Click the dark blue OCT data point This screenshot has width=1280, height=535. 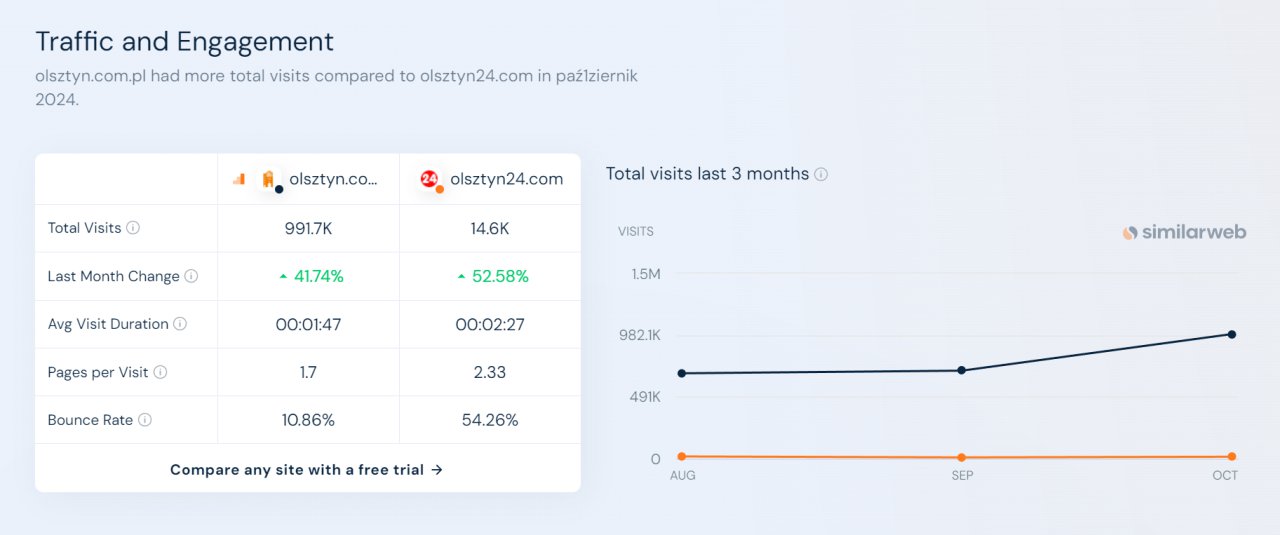click(1232, 334)
